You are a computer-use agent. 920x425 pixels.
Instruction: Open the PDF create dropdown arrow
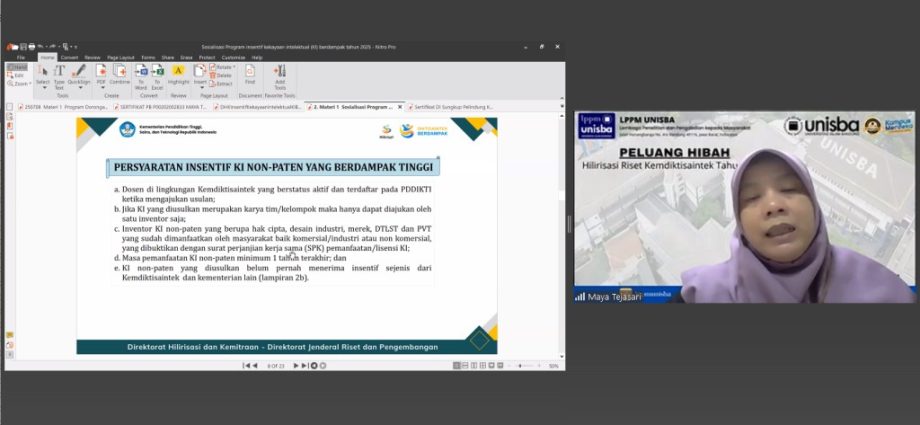point(101,88)
